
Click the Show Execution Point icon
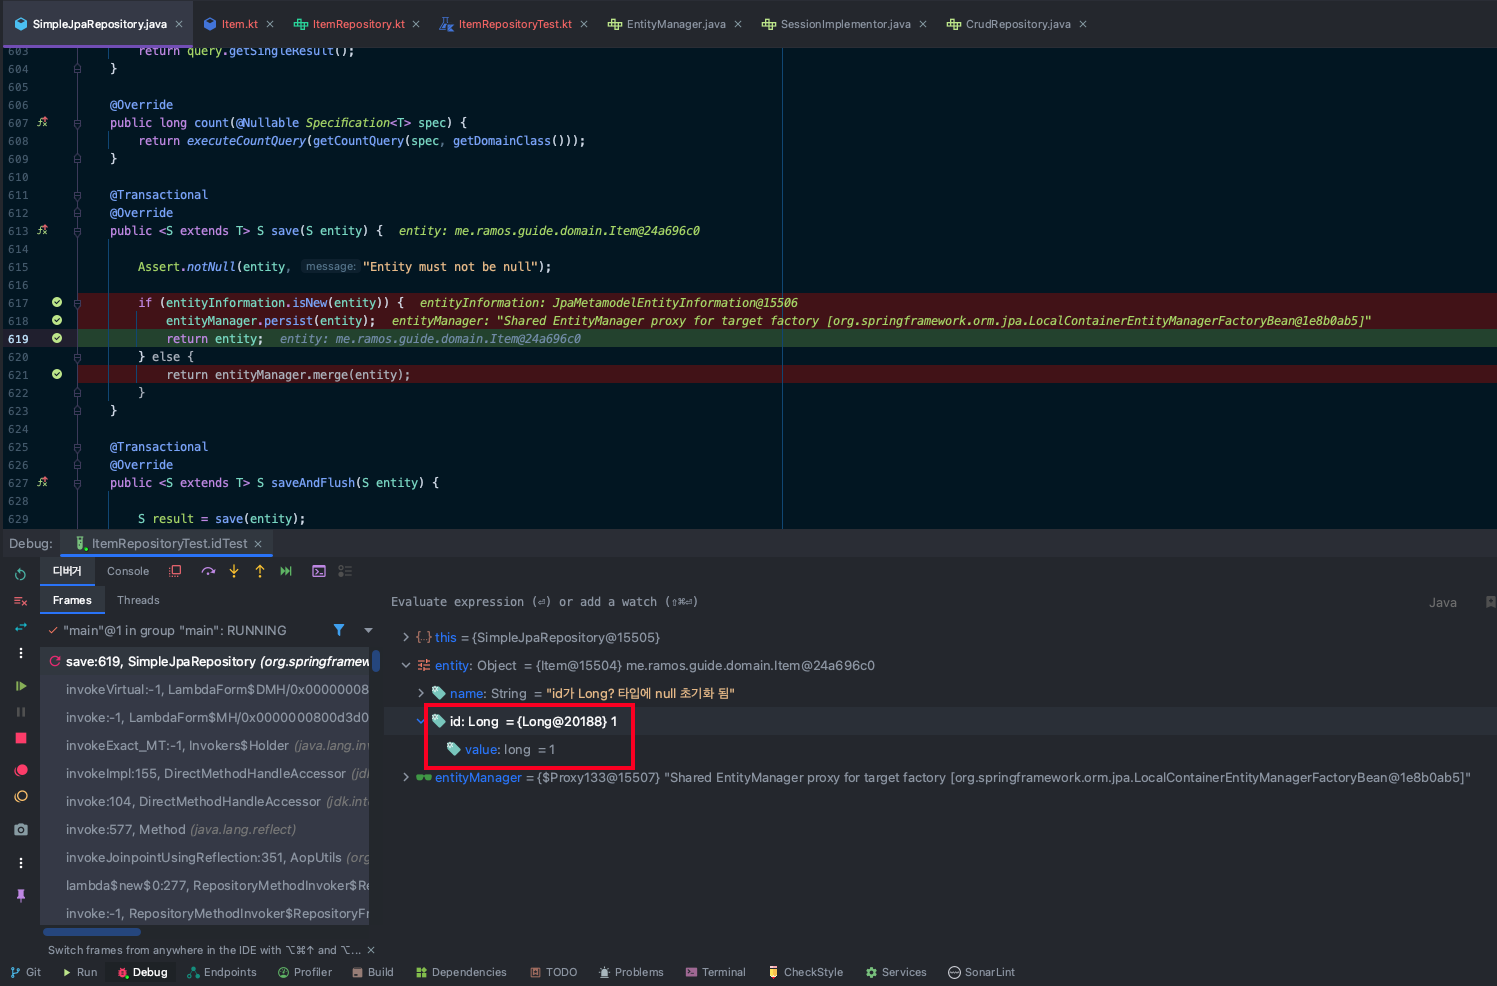[175, 571]
